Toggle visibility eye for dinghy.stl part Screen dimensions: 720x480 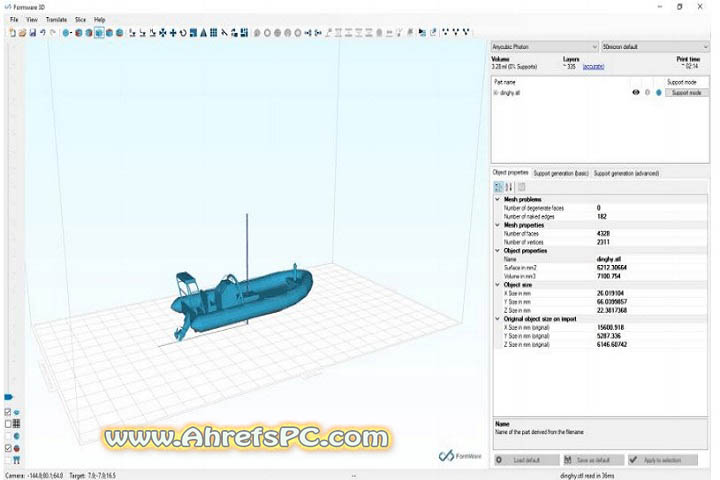pyautogui.click(x=636, y=92)
